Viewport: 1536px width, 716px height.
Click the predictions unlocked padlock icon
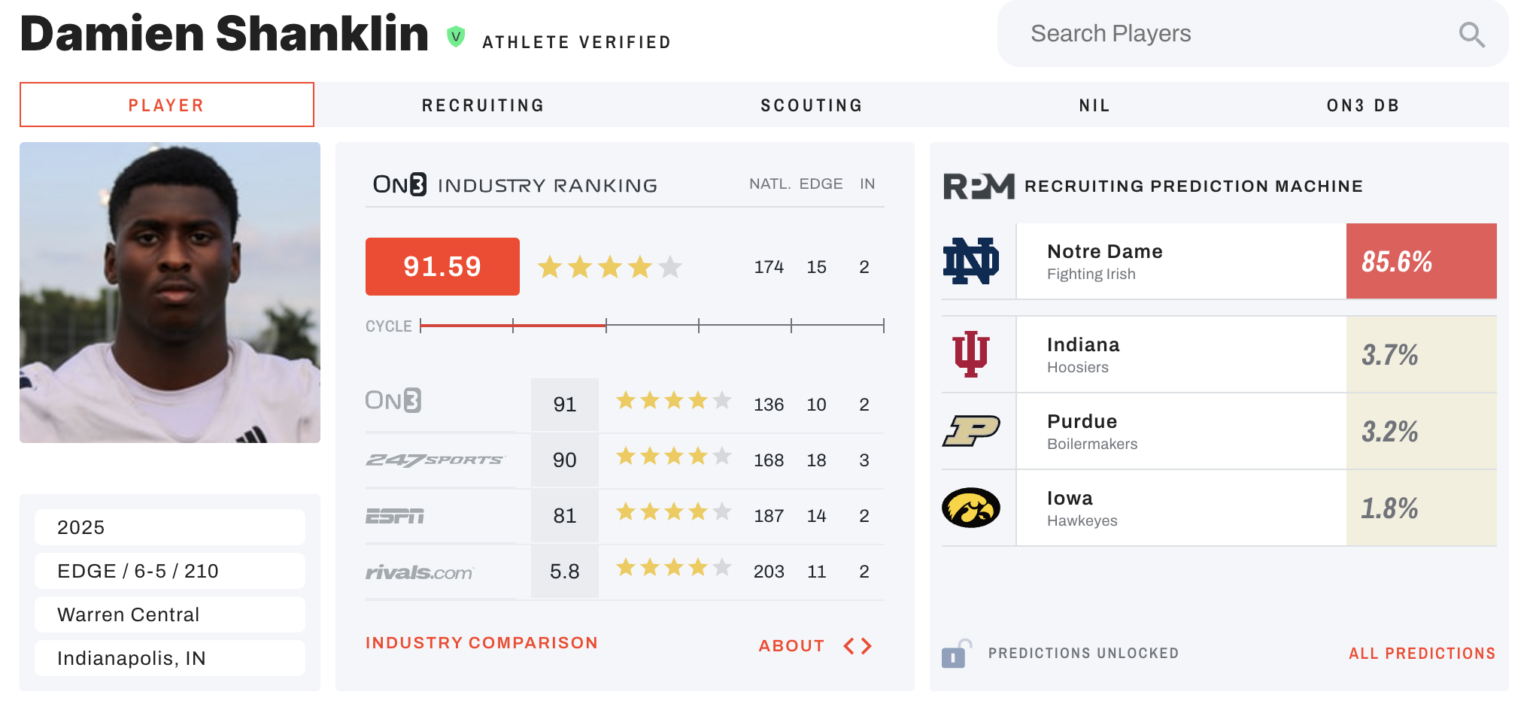[x=955, y=654]
